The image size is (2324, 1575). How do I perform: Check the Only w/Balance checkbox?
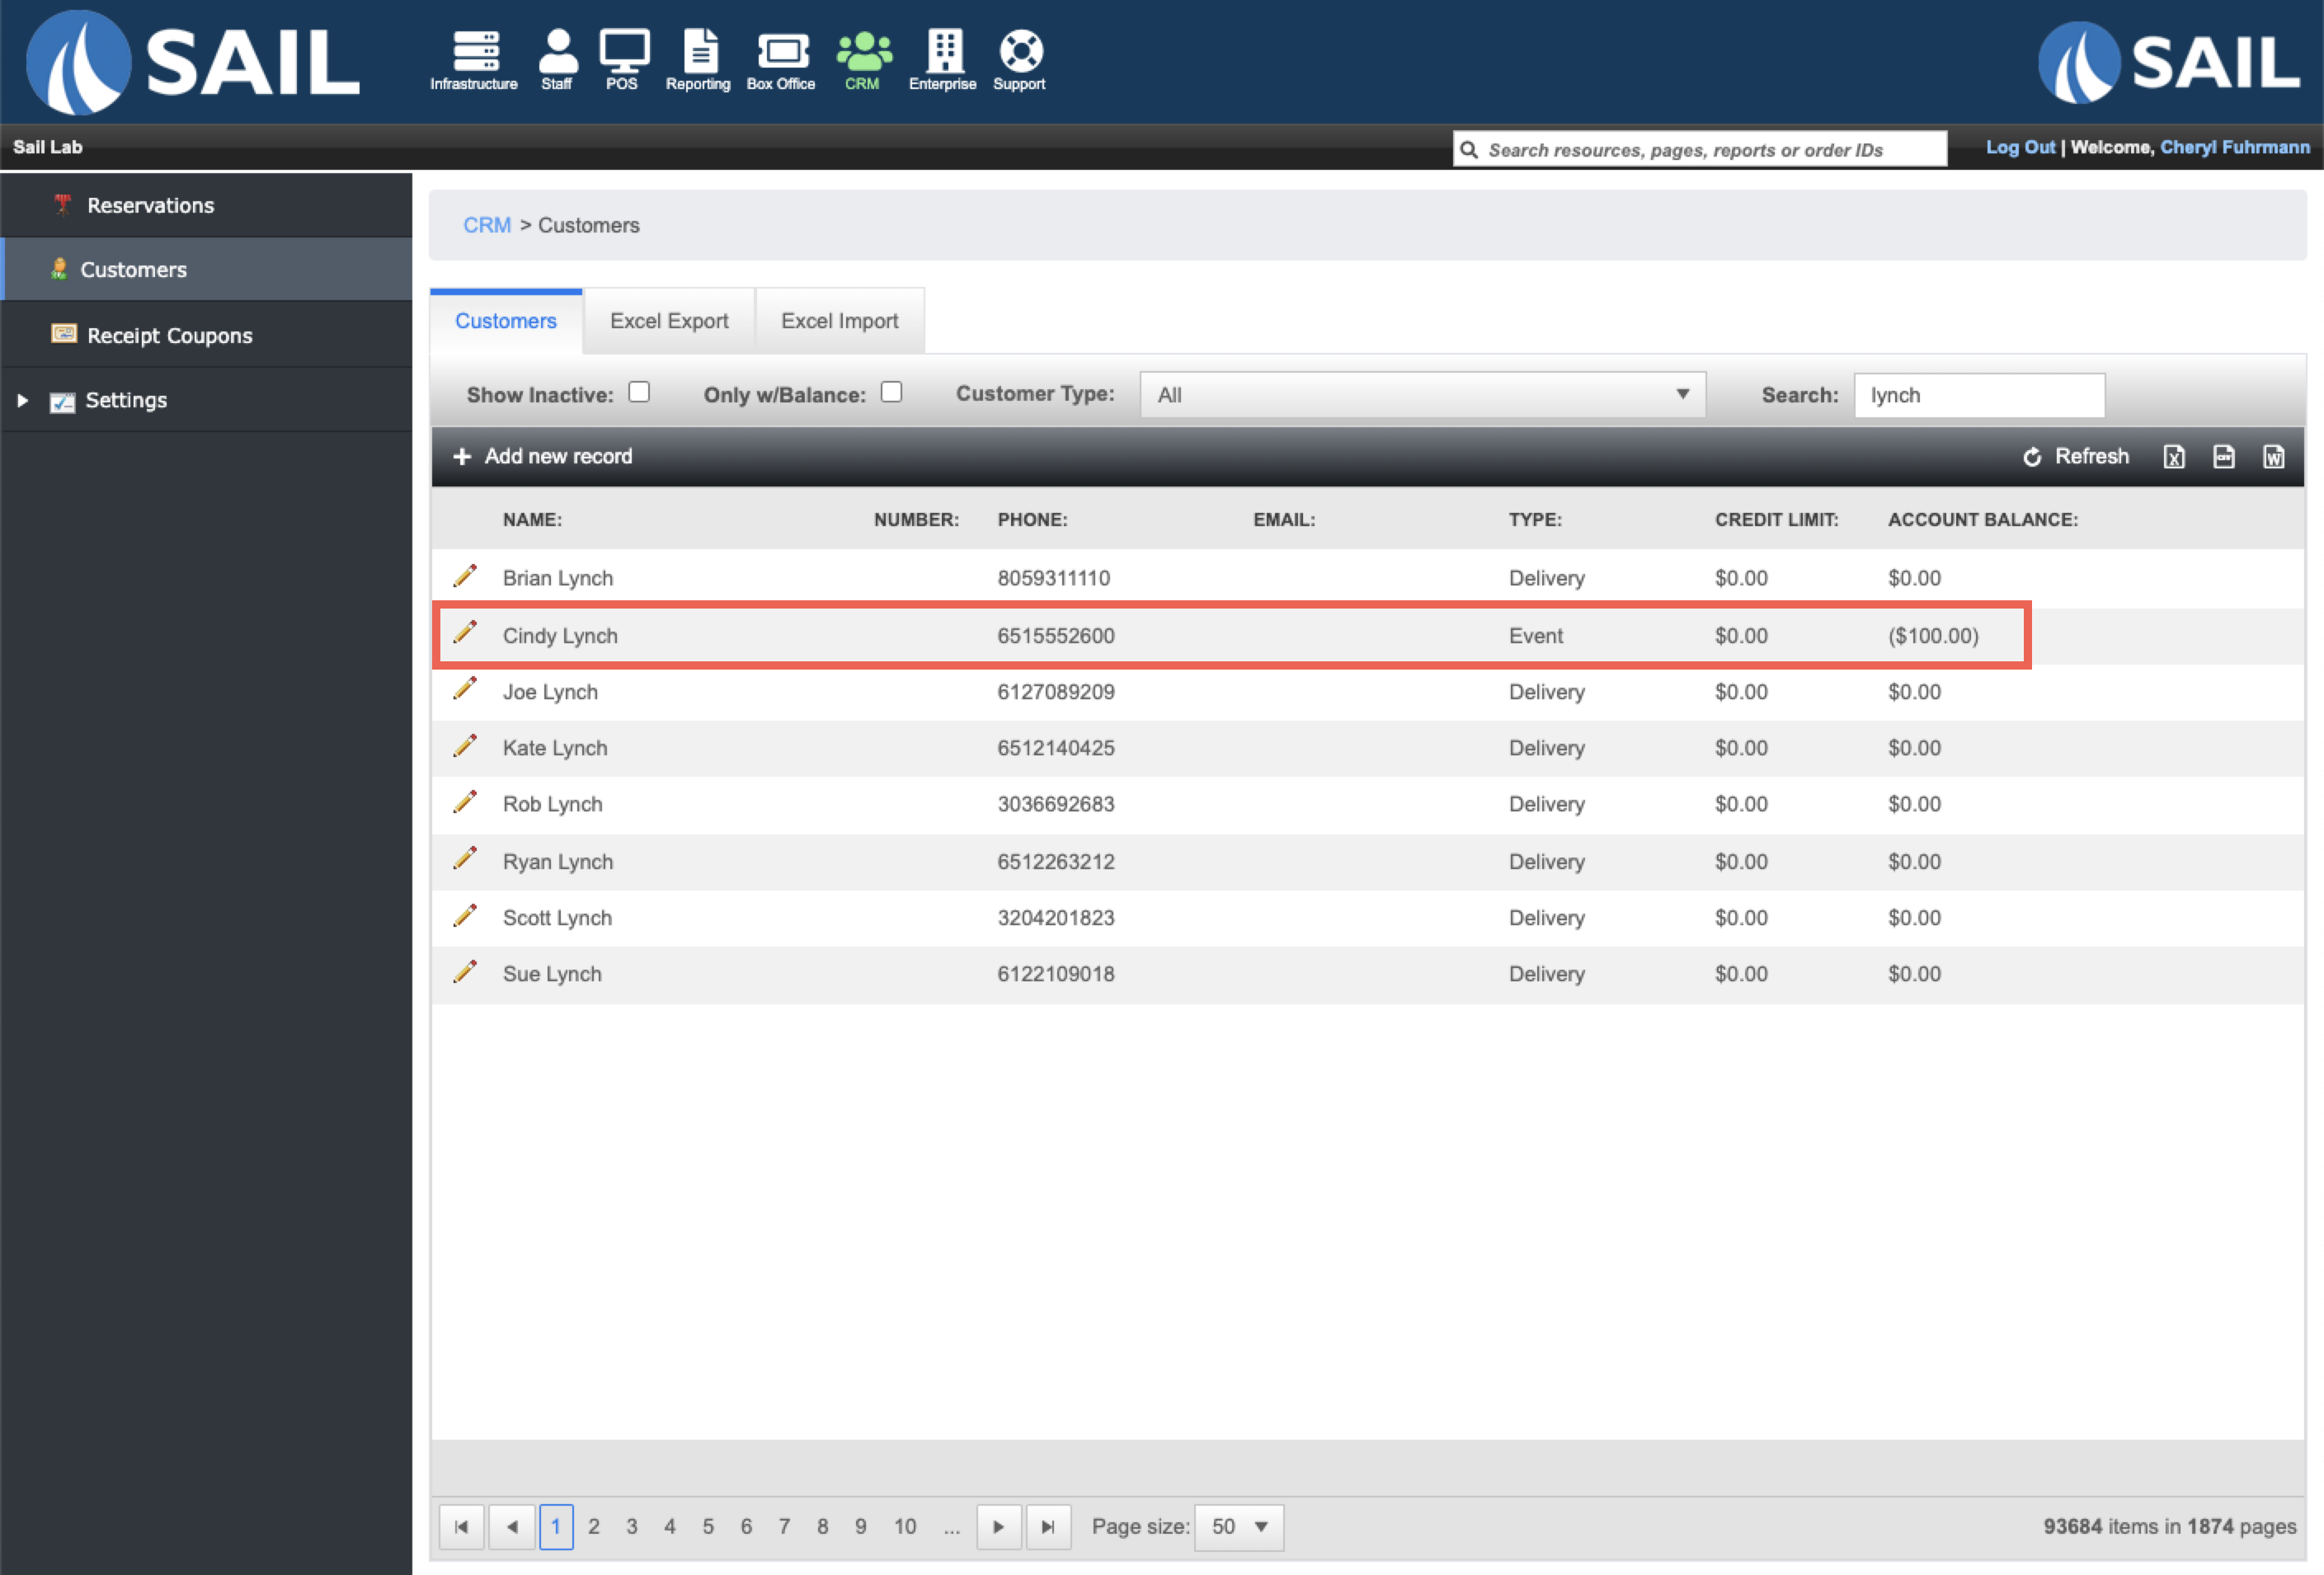point(891,392)
